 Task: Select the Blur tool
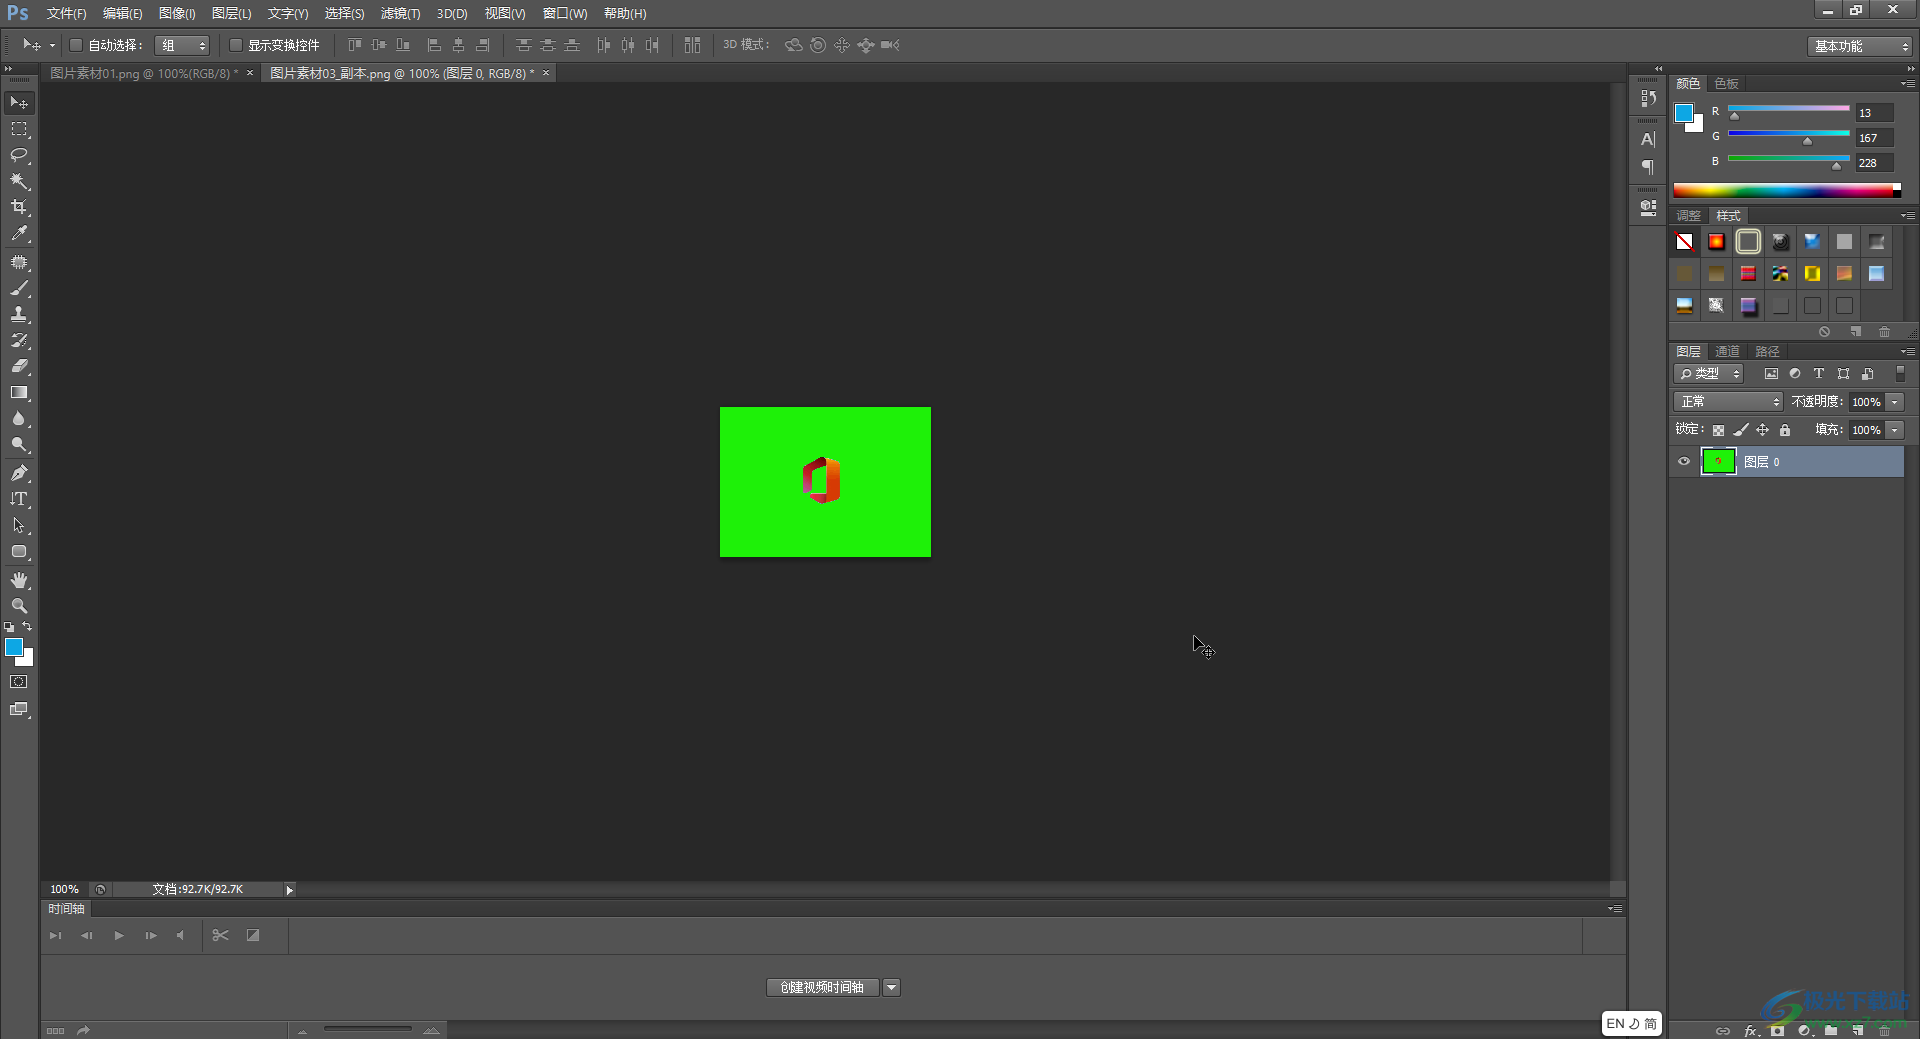coord(19,419)
